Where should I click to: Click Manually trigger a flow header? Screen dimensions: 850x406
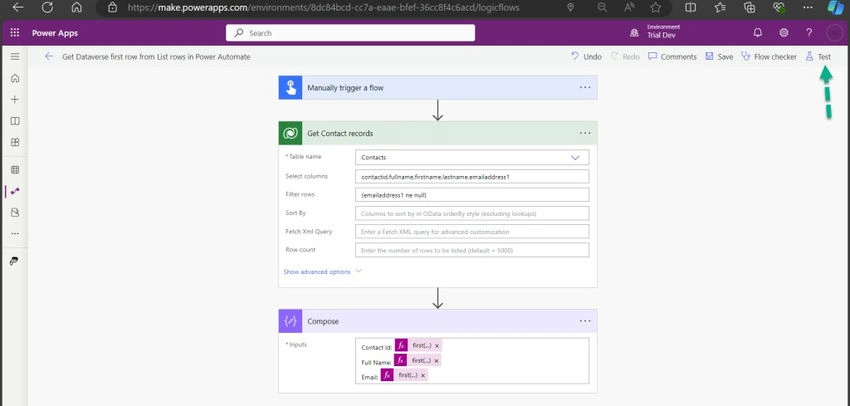438,87
